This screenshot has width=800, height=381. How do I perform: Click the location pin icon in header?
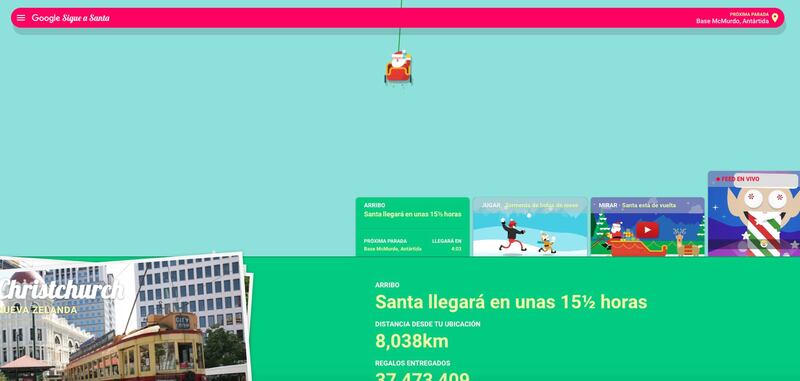click(x=774, y=18)
